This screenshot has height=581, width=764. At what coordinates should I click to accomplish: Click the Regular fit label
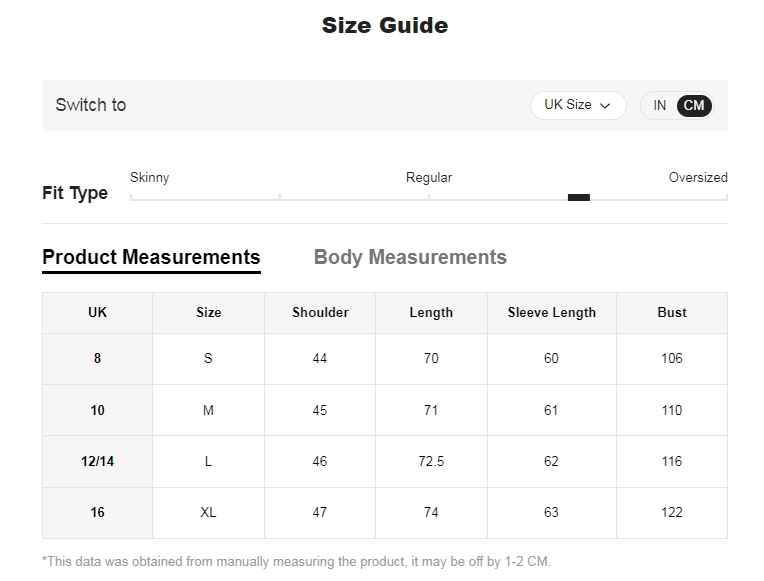pyautogui.click(x=429, y=177)
